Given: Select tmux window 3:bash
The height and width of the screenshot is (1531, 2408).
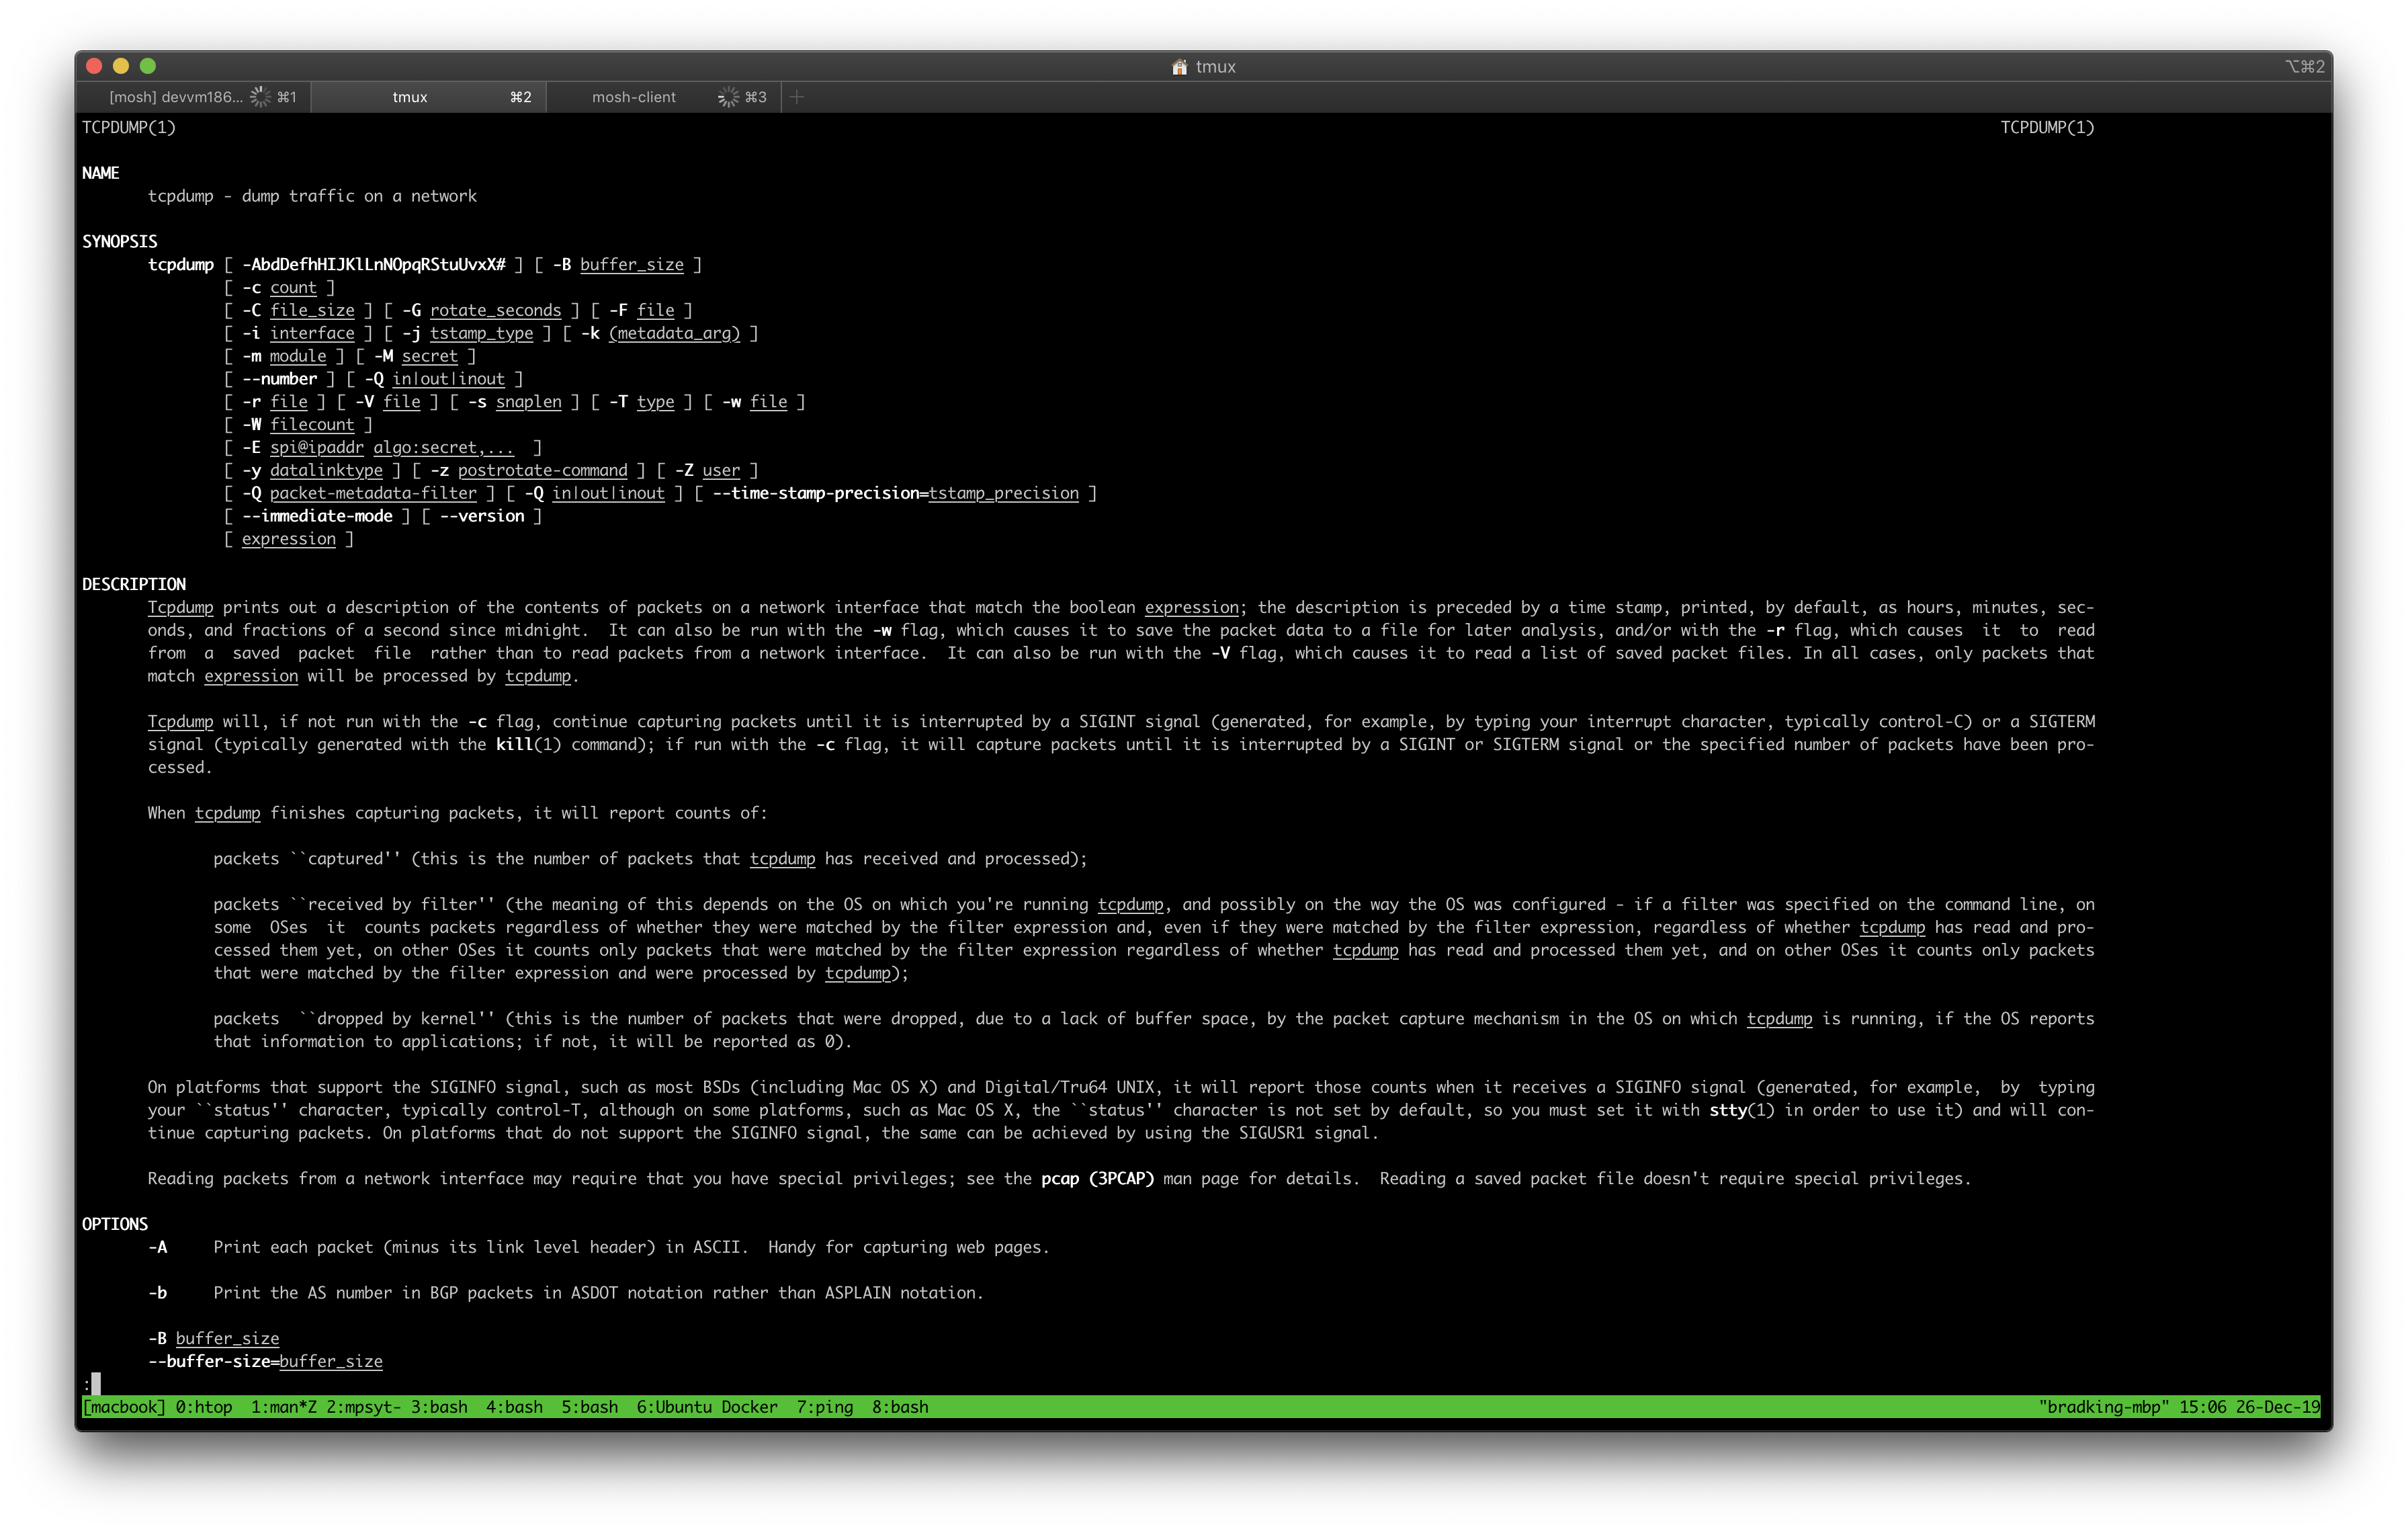Looking at the screenshot, I should (439, 1407).
